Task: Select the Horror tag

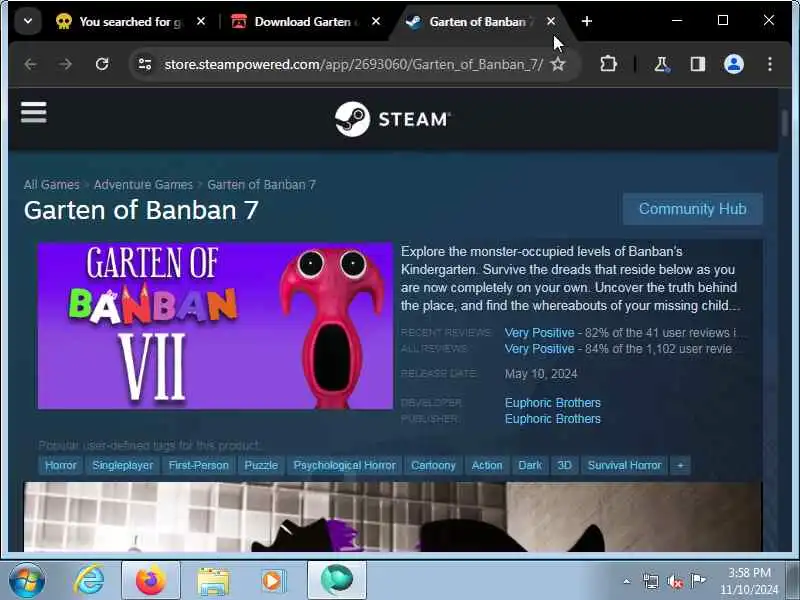Action: pos(61,465)
